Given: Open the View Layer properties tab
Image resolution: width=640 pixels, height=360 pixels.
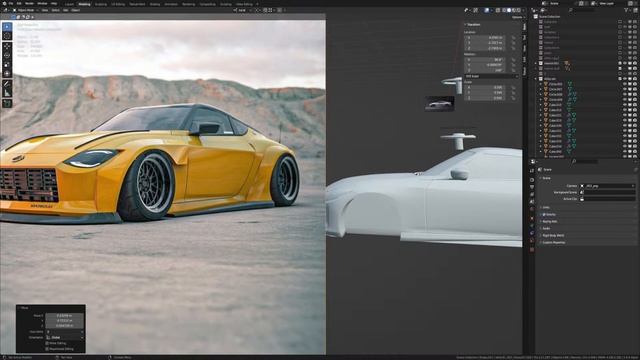Looking at the screenshot, I should [532, 194].
